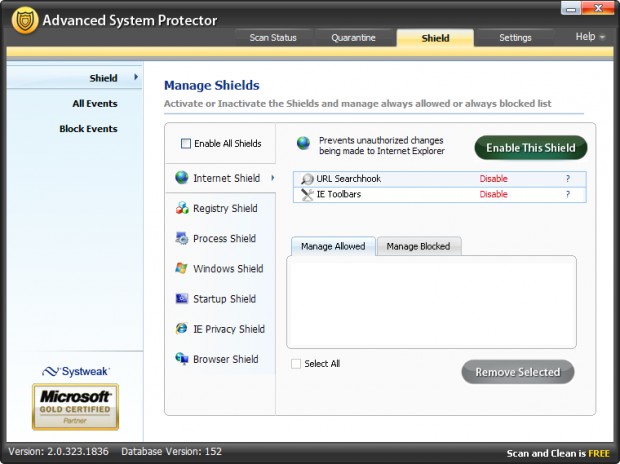Toggle the Disable link for URL Searchhook
The width and height of the screenshot is (620, 464).
point(493,179)
